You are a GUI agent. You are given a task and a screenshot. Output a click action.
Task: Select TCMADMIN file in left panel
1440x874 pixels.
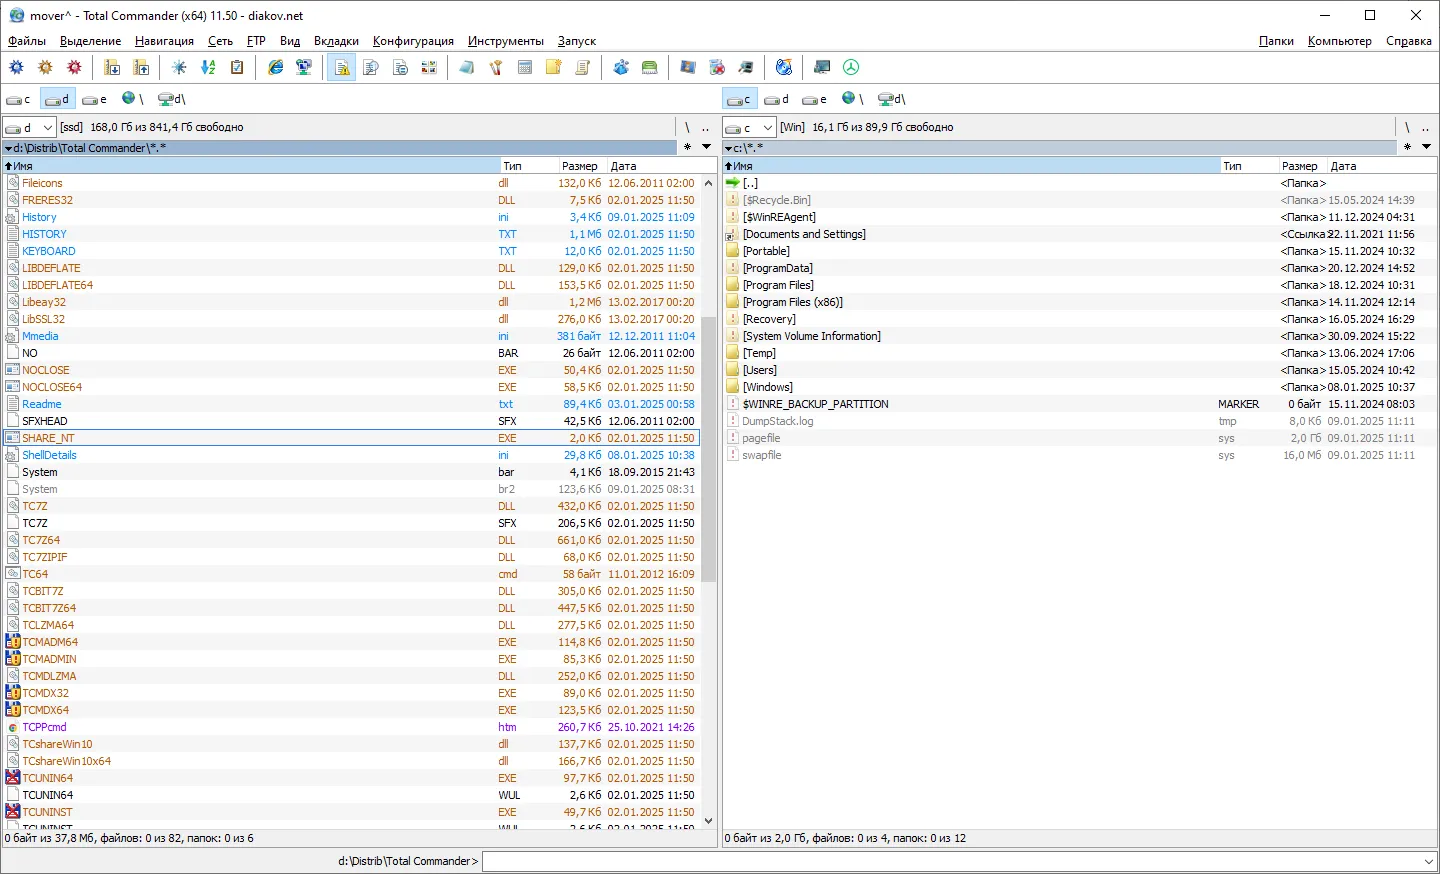(x=352, y=659)
